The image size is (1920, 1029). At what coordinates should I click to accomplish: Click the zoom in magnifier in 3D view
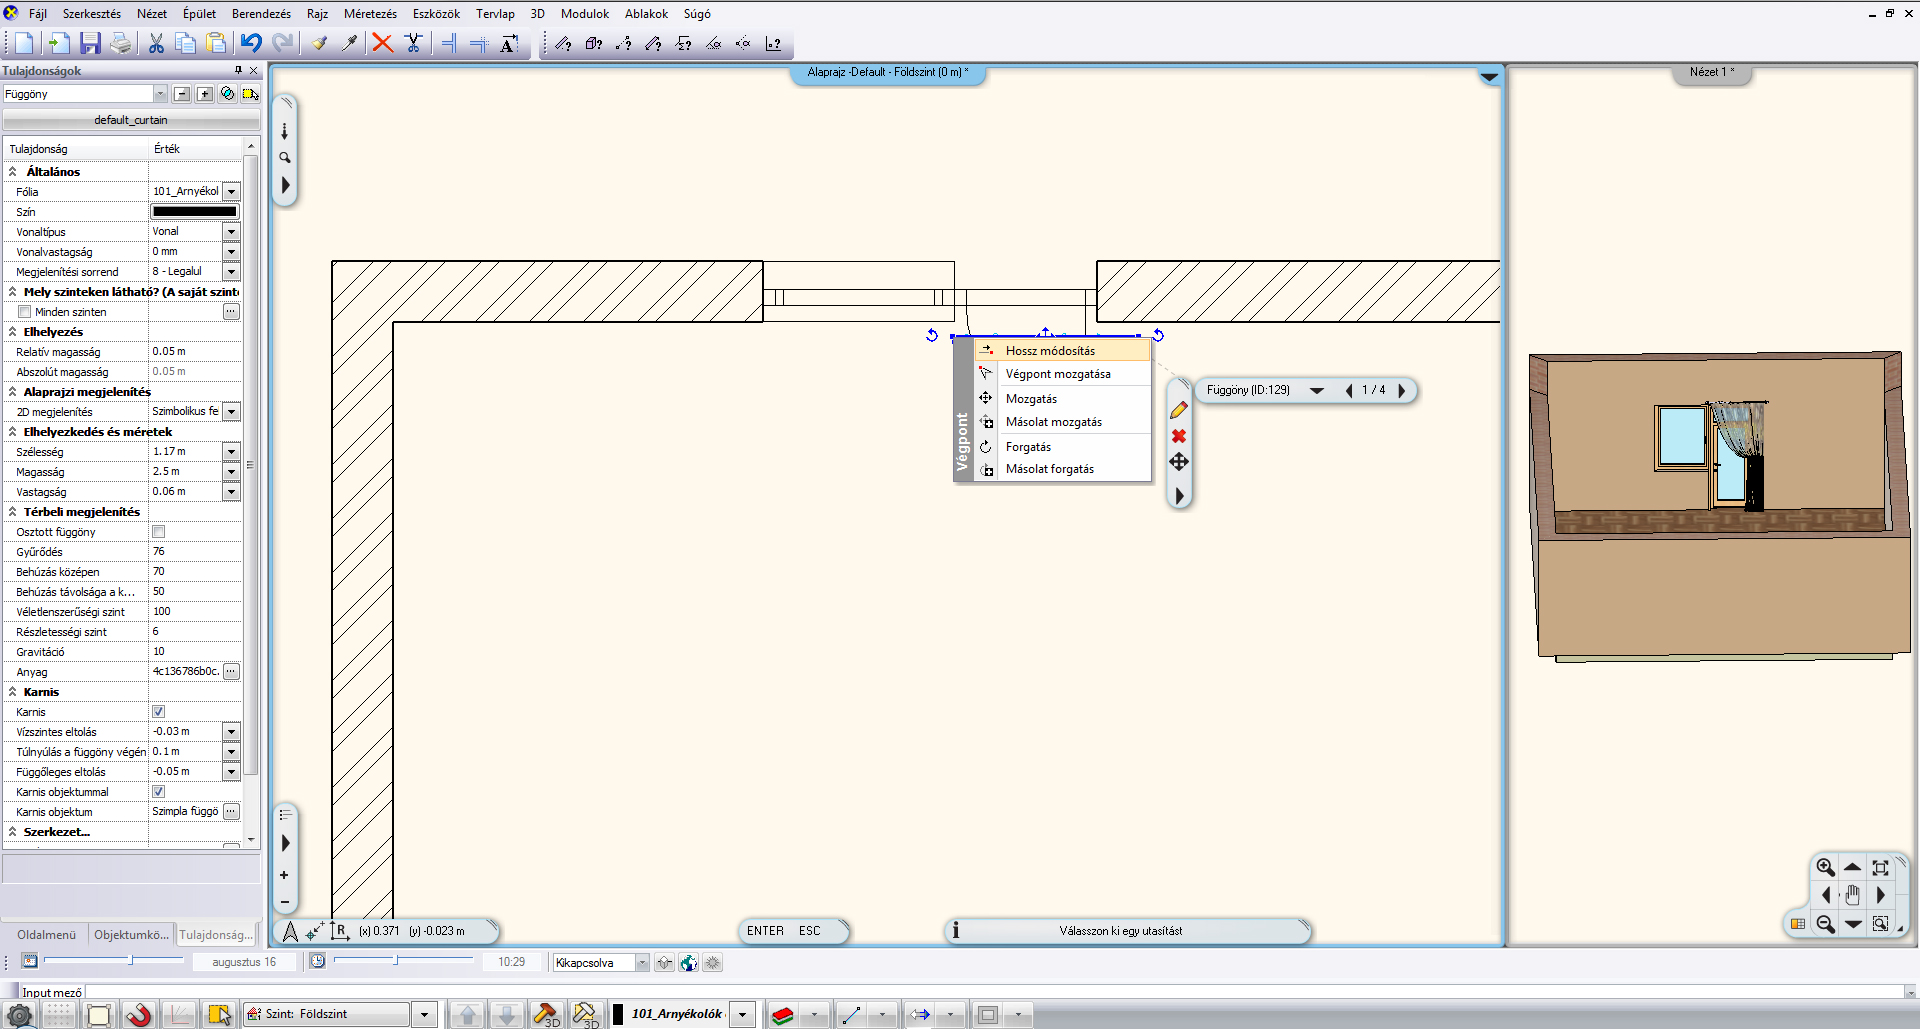tap(1825, 867)
